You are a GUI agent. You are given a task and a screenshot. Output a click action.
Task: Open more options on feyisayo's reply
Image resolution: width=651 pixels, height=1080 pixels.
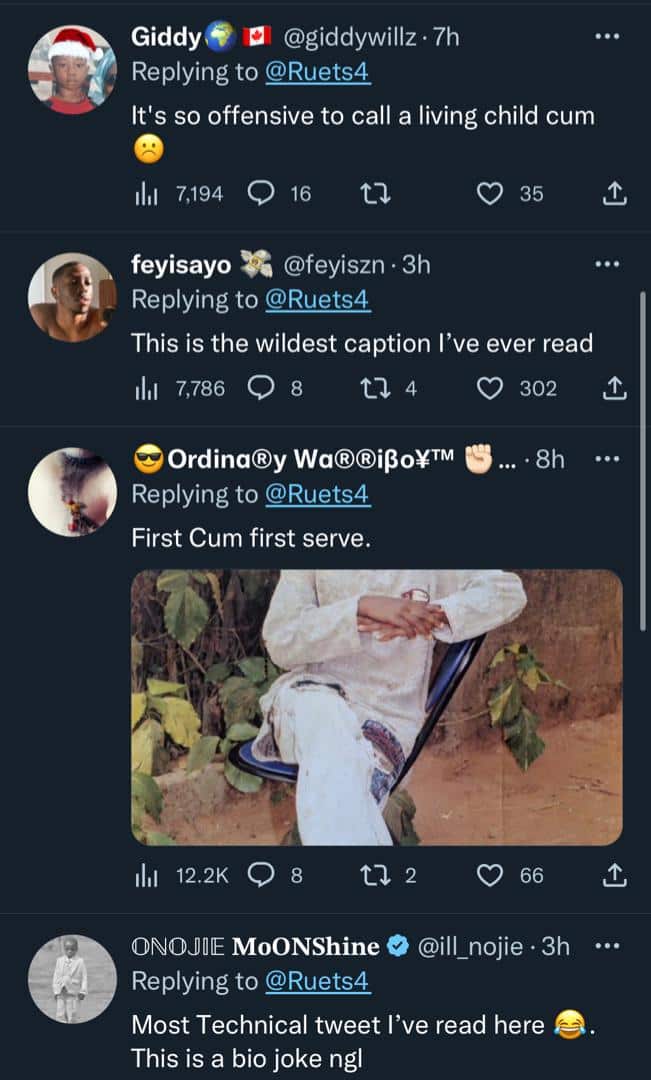[607, 265]
